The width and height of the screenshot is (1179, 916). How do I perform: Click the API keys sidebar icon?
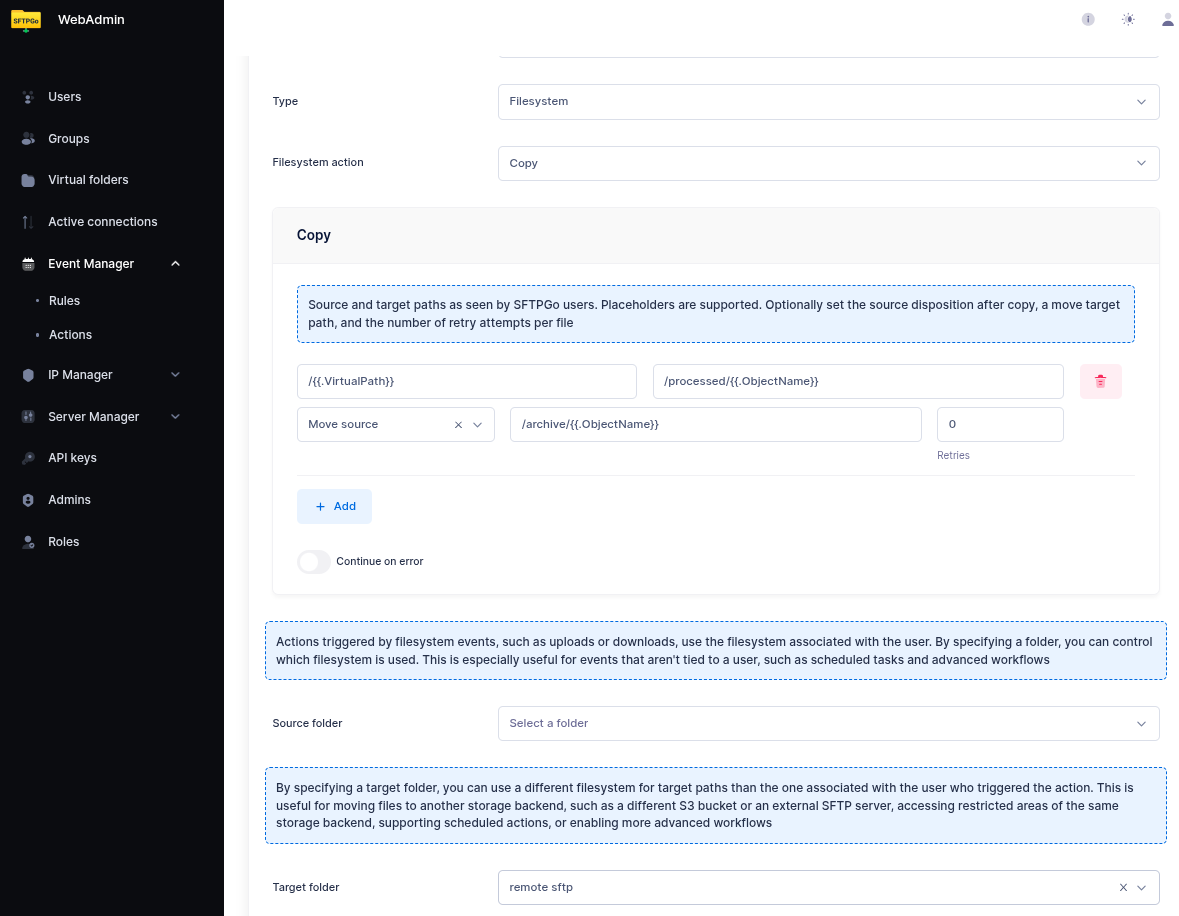tap(28, 458)
